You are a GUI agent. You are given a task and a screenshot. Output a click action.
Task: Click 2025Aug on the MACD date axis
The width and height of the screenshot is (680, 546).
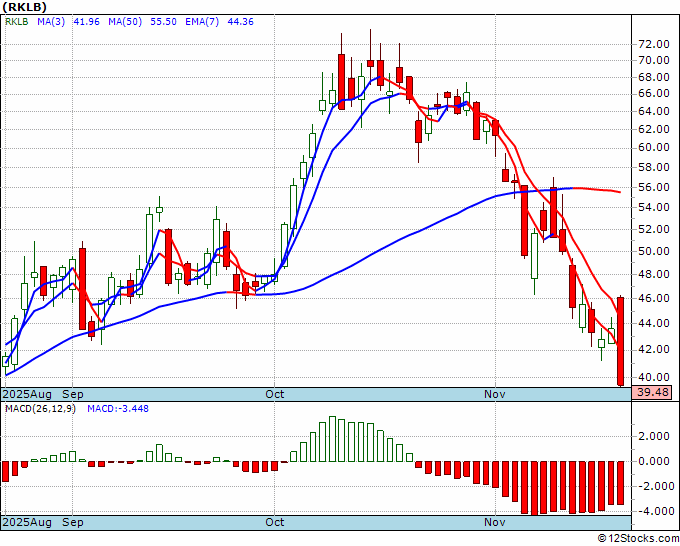[x=27, y=522]
